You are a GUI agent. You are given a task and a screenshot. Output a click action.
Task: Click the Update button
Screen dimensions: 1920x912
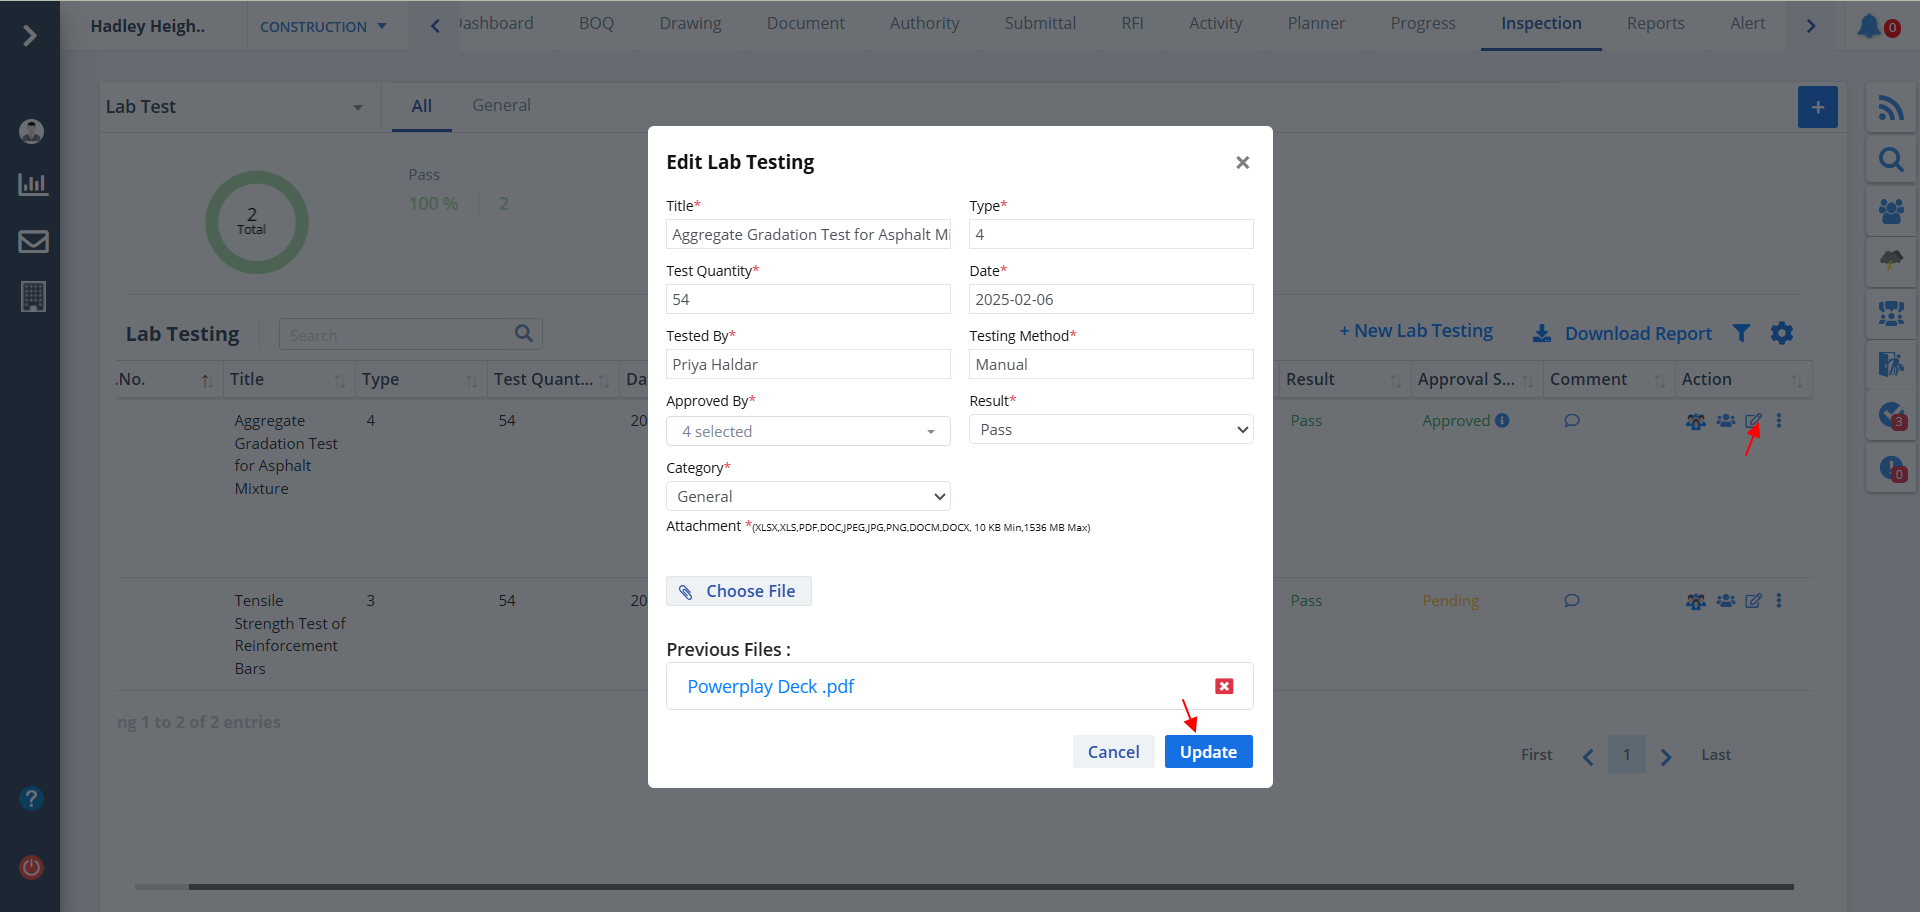tap(1208, 752)
